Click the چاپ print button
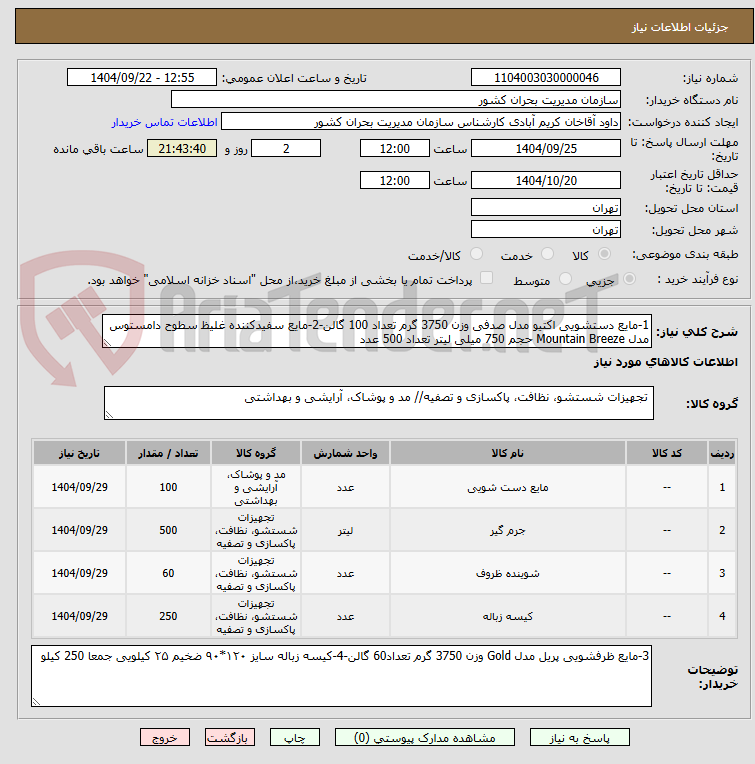755x764 pixels. [x=295, y=738]
